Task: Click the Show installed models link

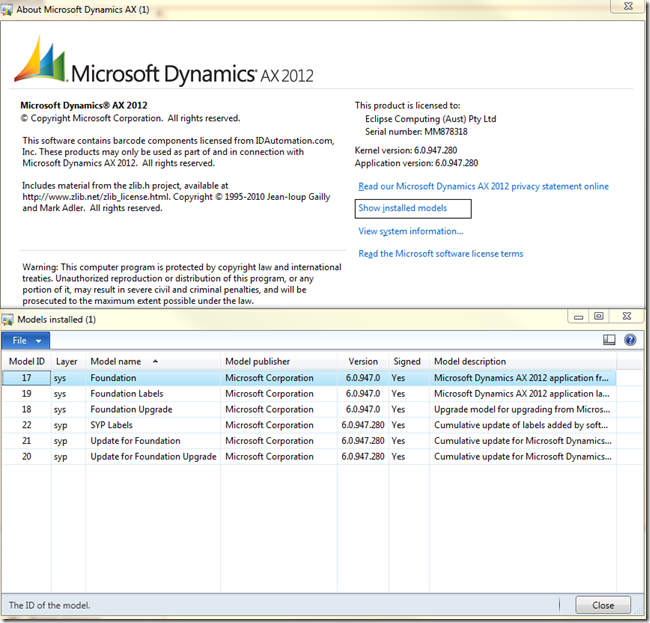Action: [403, 208]
